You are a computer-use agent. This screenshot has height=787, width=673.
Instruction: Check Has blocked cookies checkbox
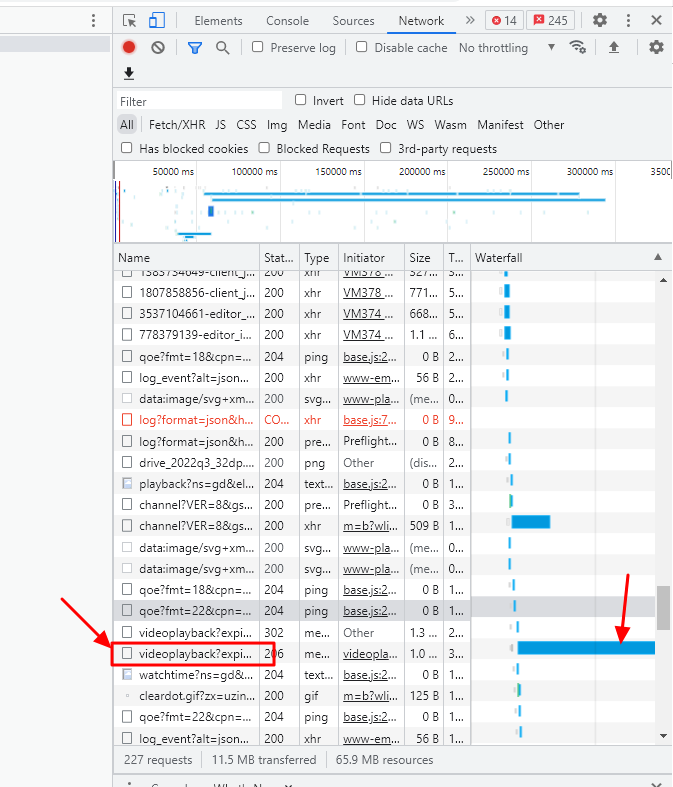pyautogui.click(x=126, y=148)
